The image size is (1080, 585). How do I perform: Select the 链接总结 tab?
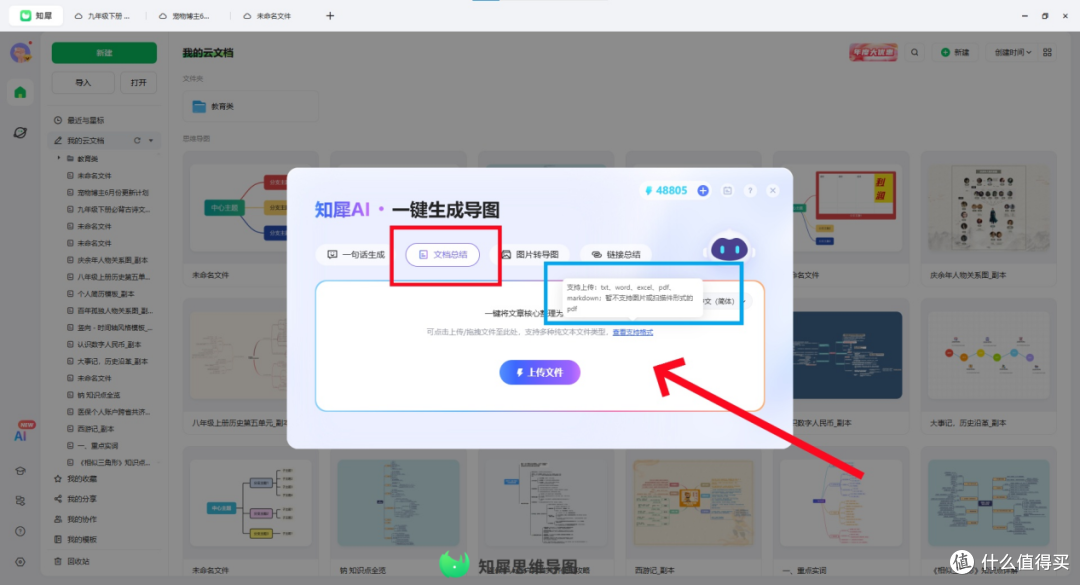pos(617,254)
